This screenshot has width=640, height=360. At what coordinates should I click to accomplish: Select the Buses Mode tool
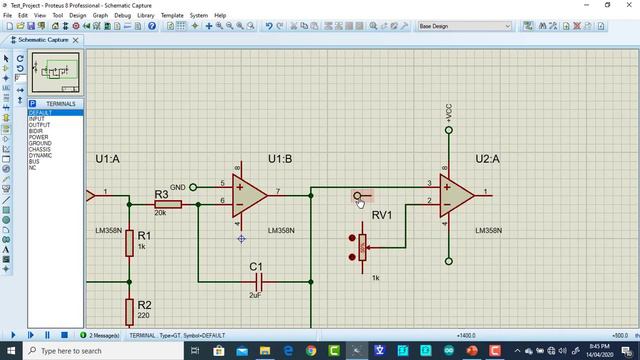point(6,108)
